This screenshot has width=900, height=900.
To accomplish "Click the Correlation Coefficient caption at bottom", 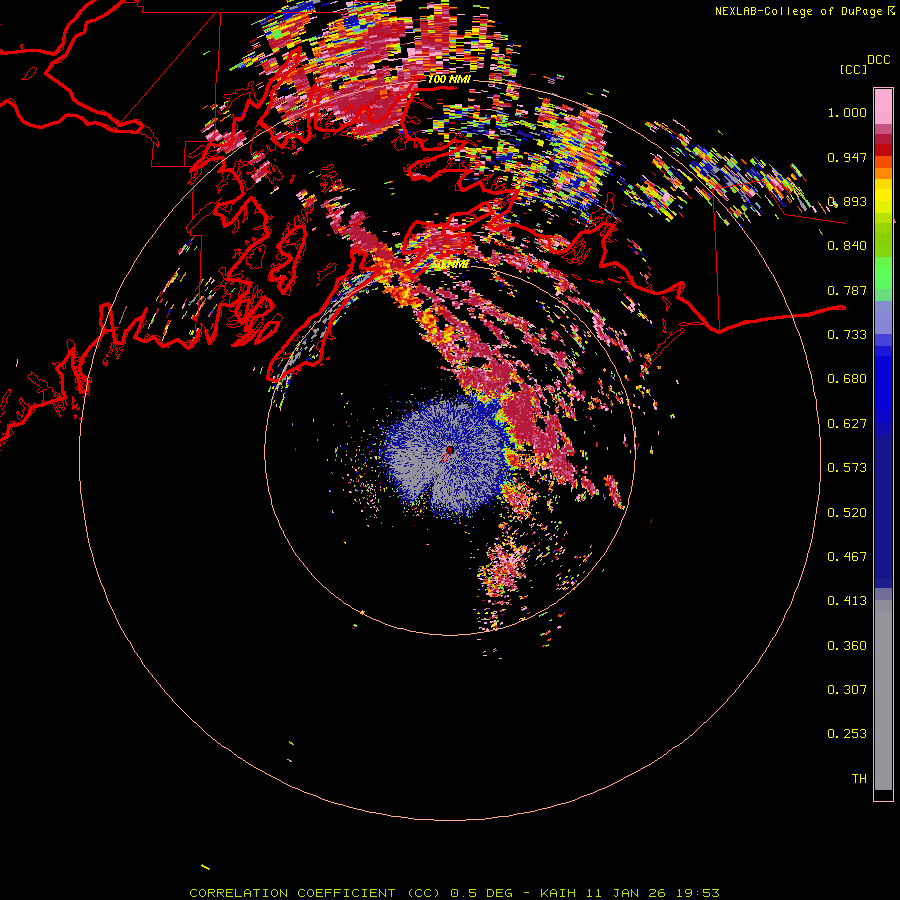I will 454,893.
